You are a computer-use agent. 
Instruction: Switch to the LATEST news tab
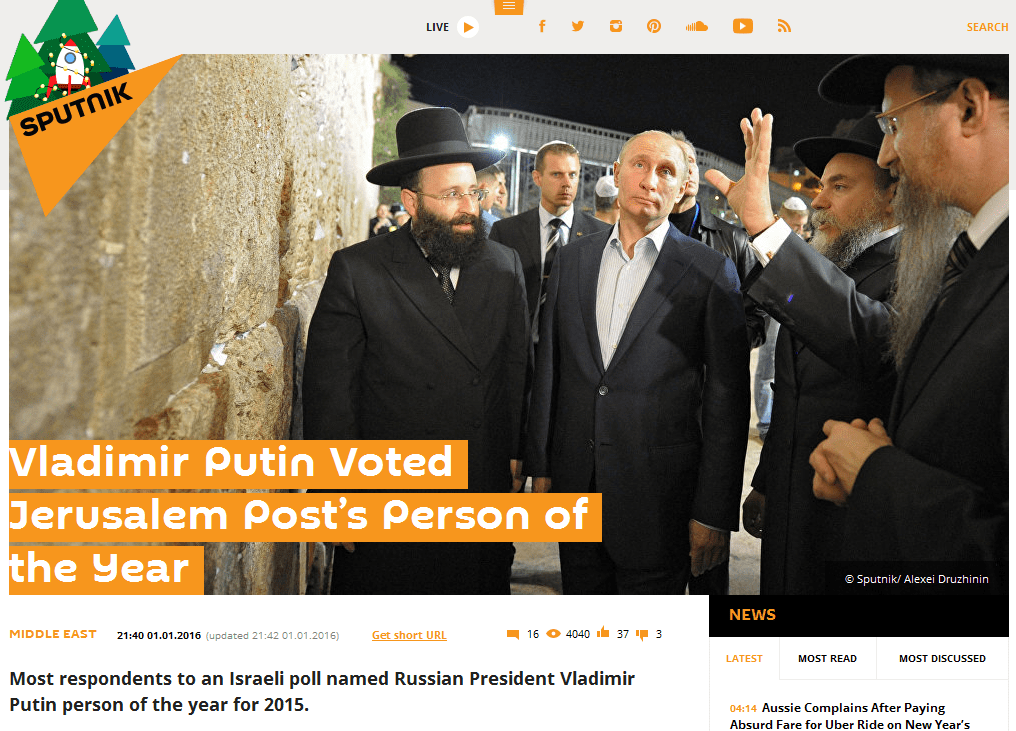pos(744,658)
